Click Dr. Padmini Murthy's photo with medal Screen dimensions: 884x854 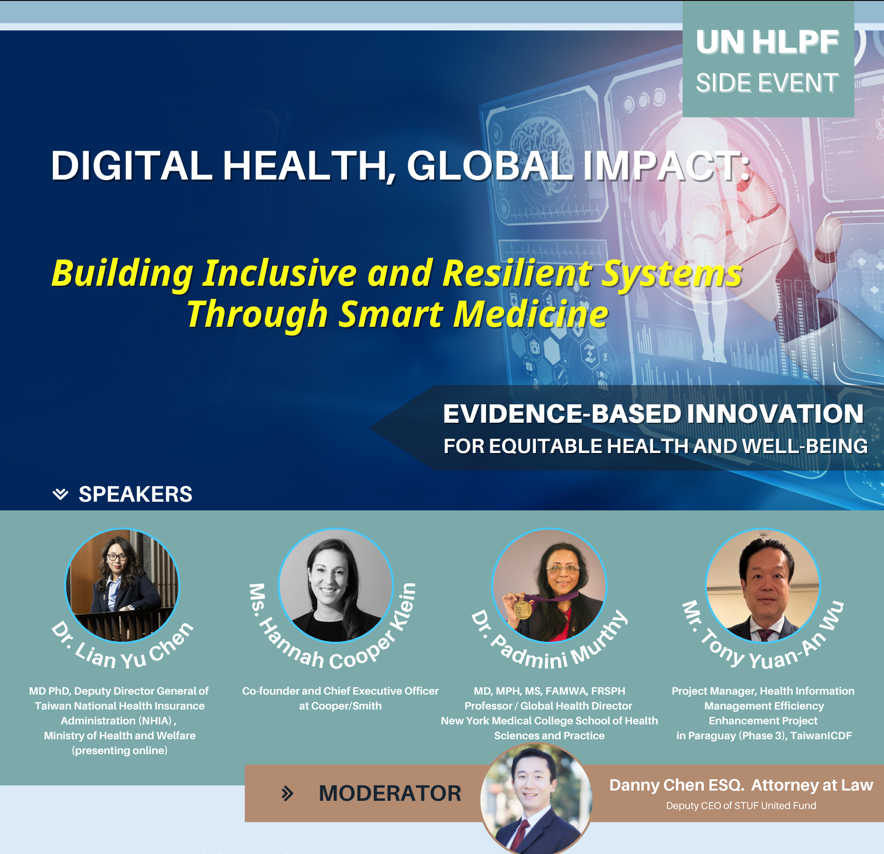pos(549,585)
